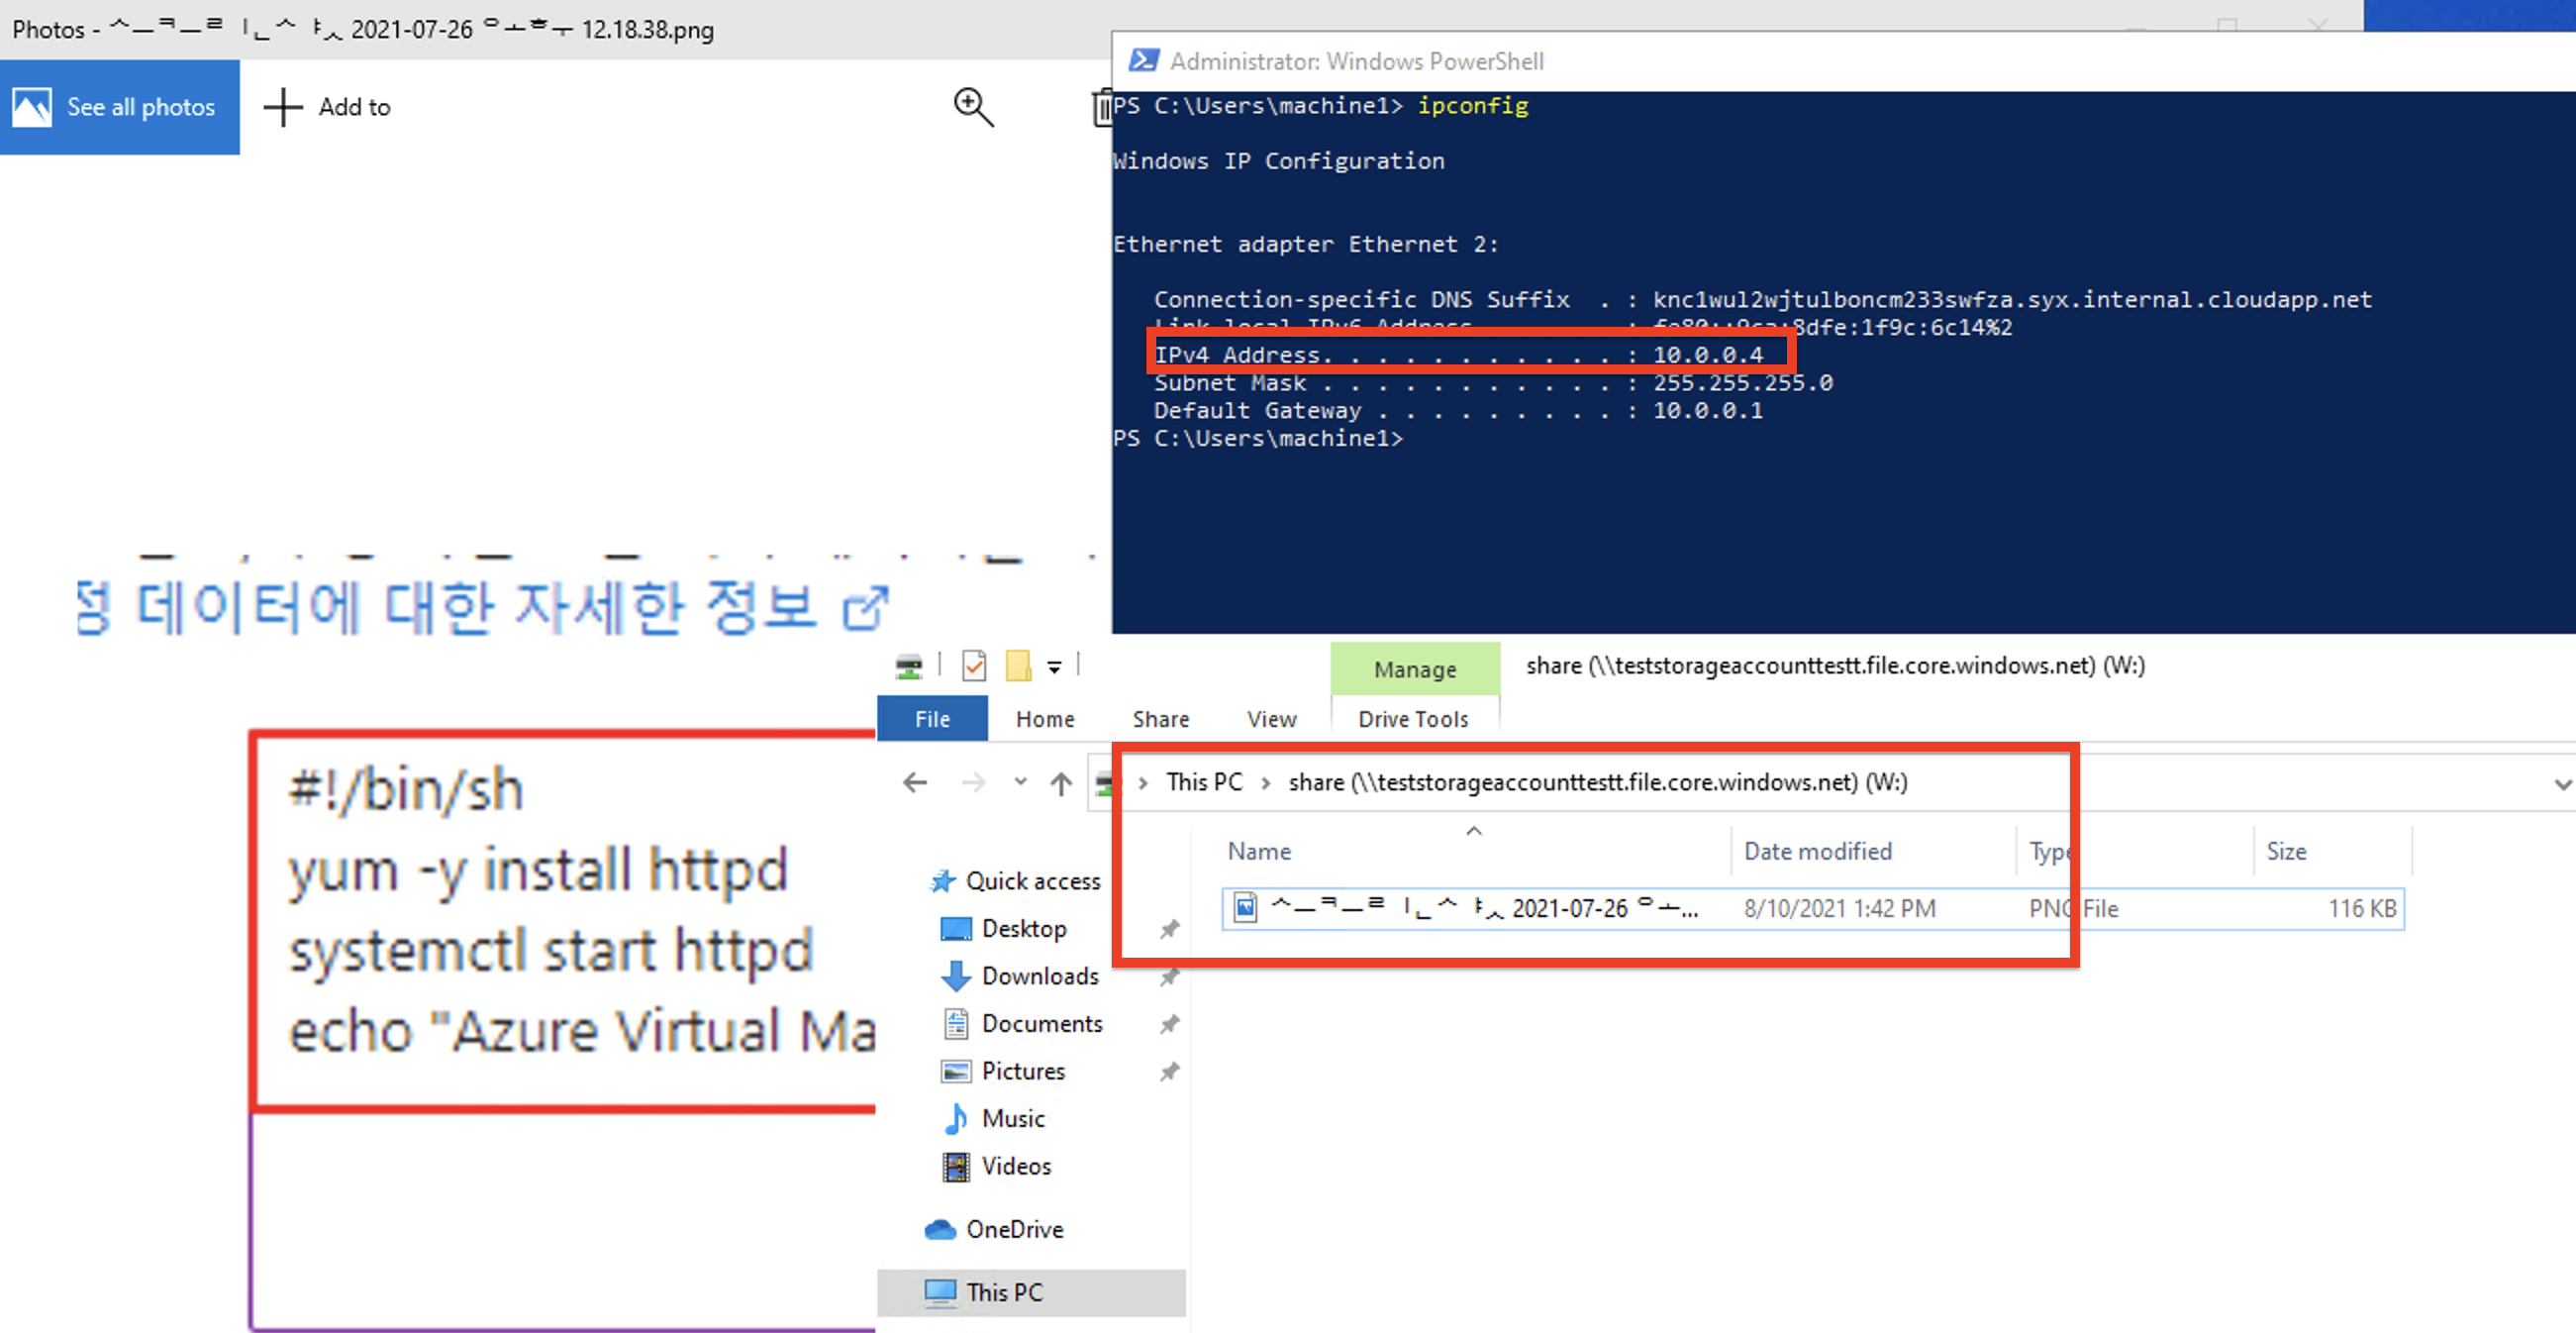Unpin Documents using its pin icon
The height and width of the screenshot is (1333, 2576).
tap(1169, 1024)
